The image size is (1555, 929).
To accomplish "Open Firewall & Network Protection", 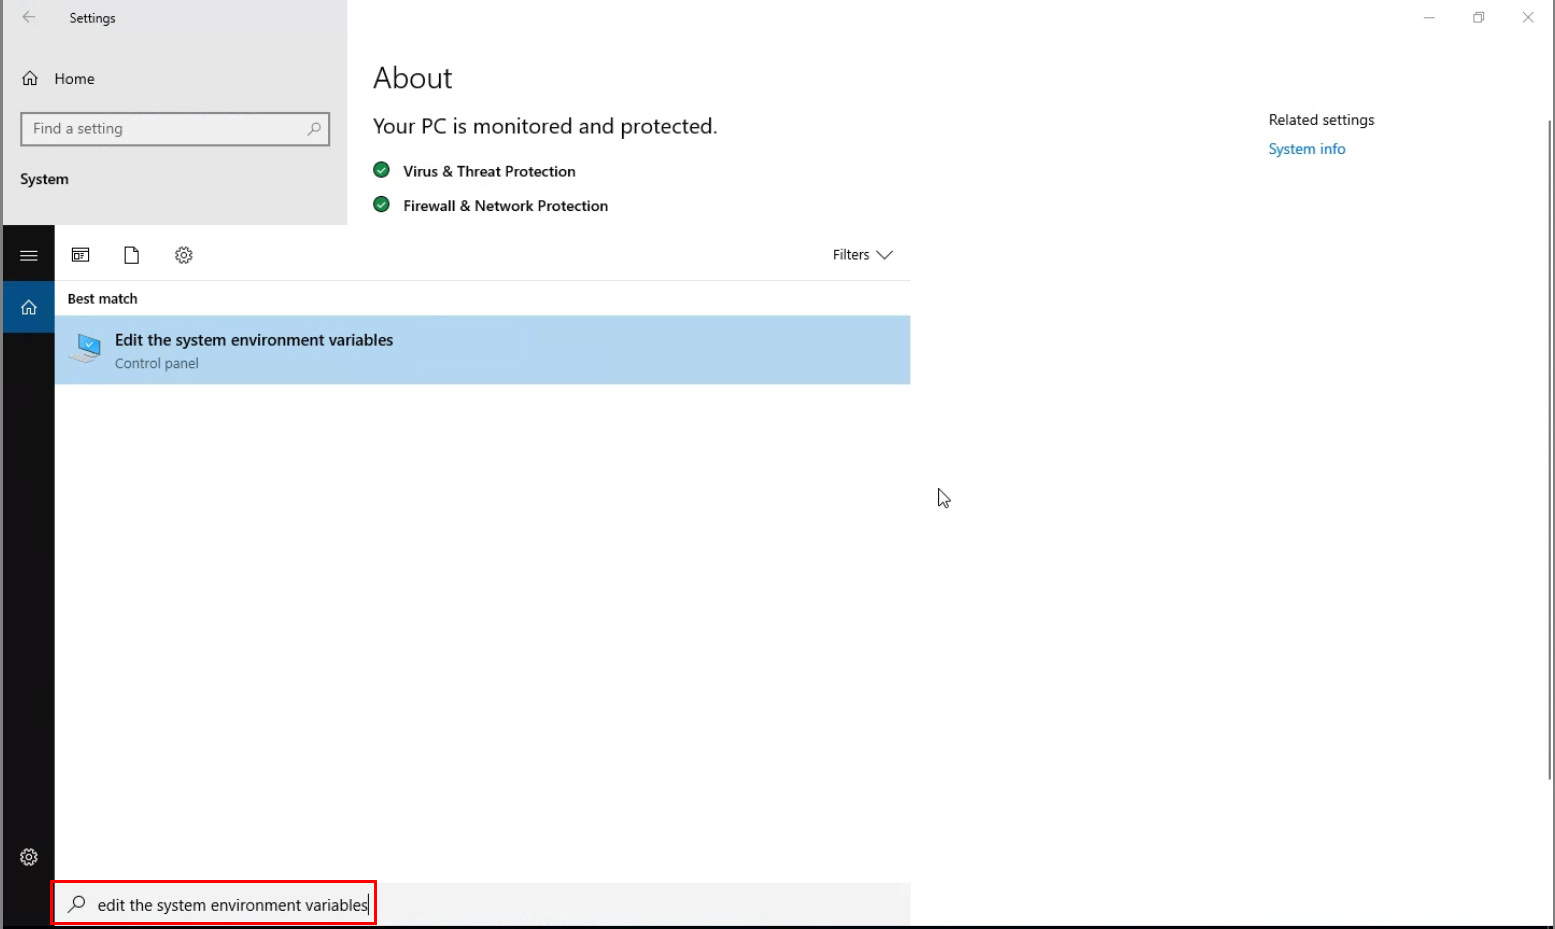I will (x=505, y=205).
